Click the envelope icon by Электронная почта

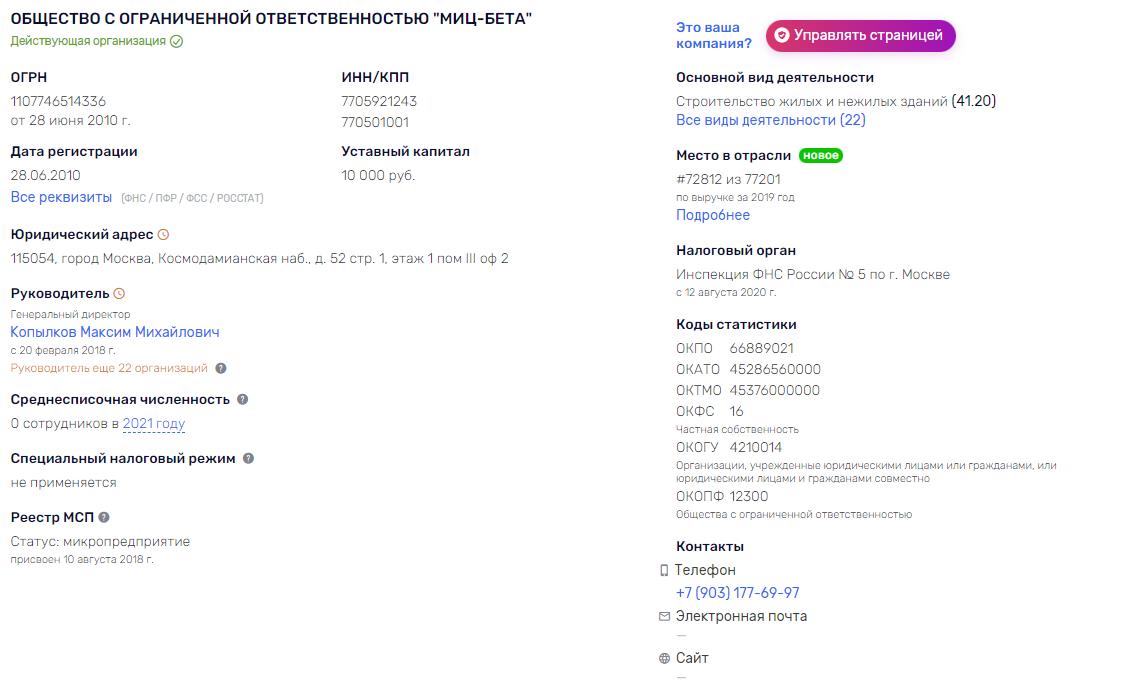click(664, 617)
